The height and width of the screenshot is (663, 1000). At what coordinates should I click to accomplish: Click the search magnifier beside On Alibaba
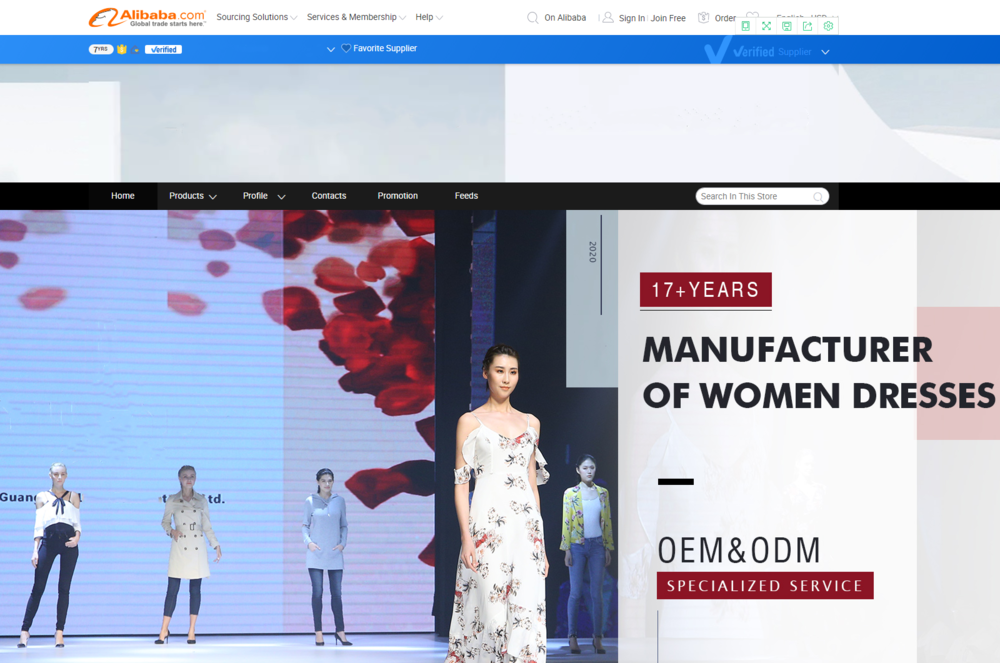(x=533, y=17)
